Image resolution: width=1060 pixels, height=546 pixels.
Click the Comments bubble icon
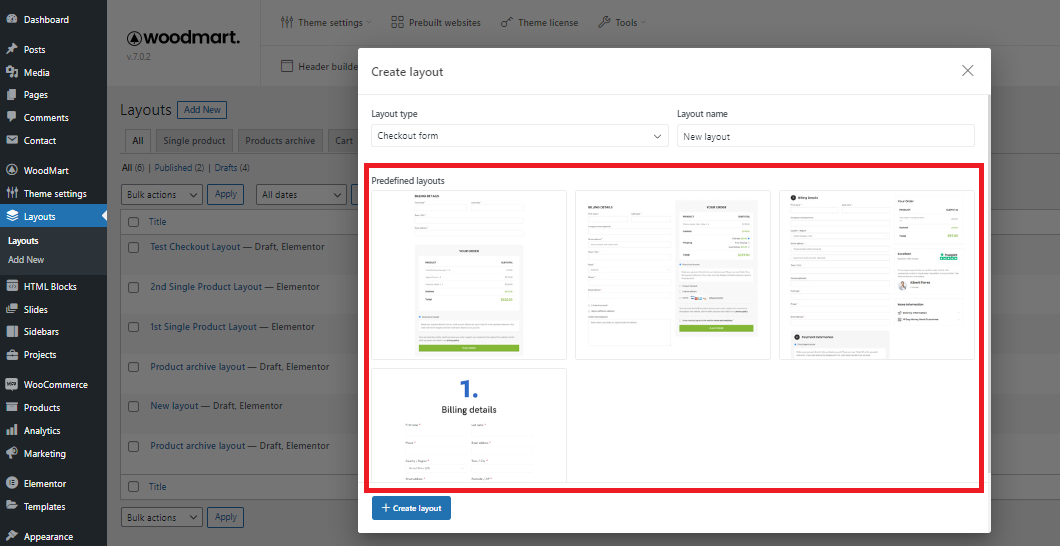[x=11, y=118]
